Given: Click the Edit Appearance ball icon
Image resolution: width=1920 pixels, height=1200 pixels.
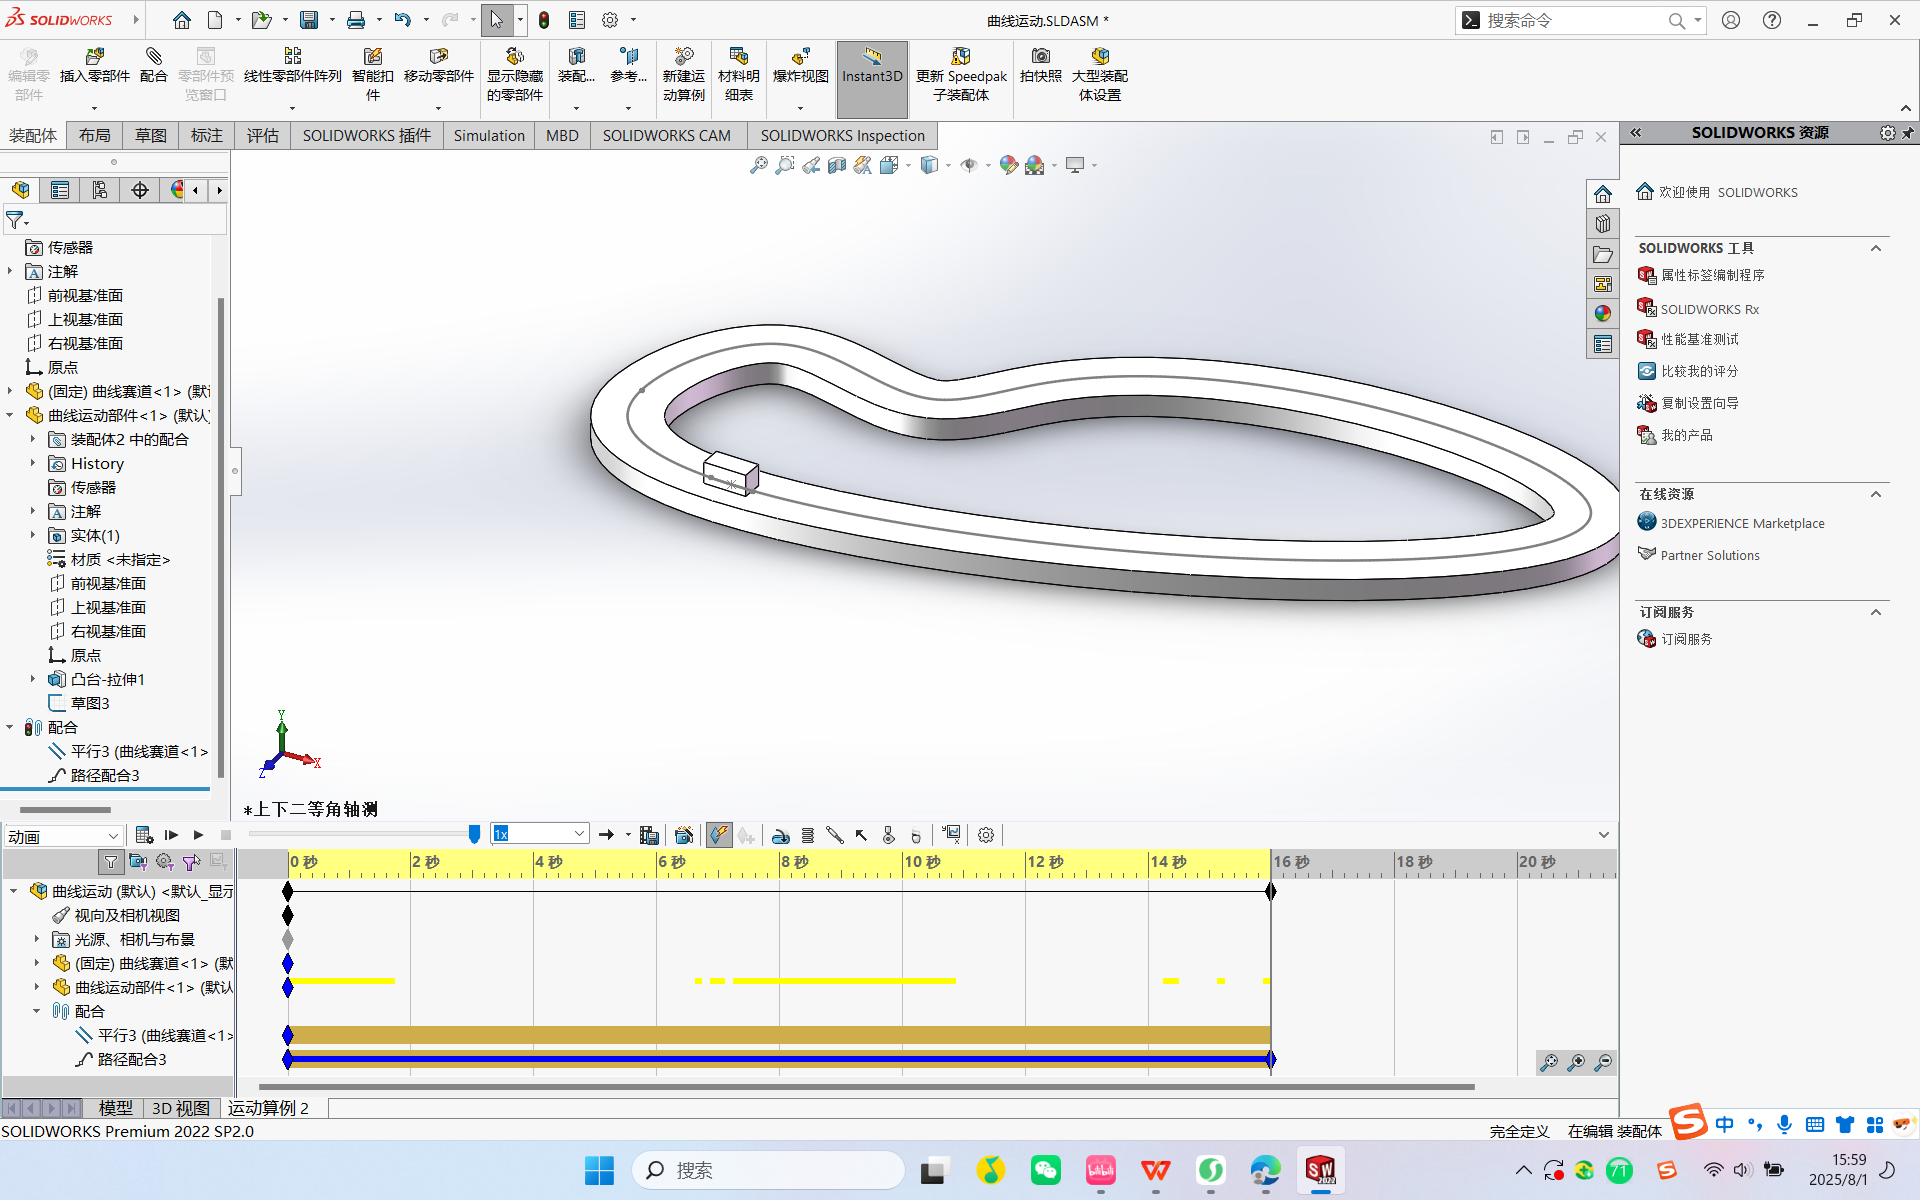Looking at the screenshot, I should pos(1008,164).
